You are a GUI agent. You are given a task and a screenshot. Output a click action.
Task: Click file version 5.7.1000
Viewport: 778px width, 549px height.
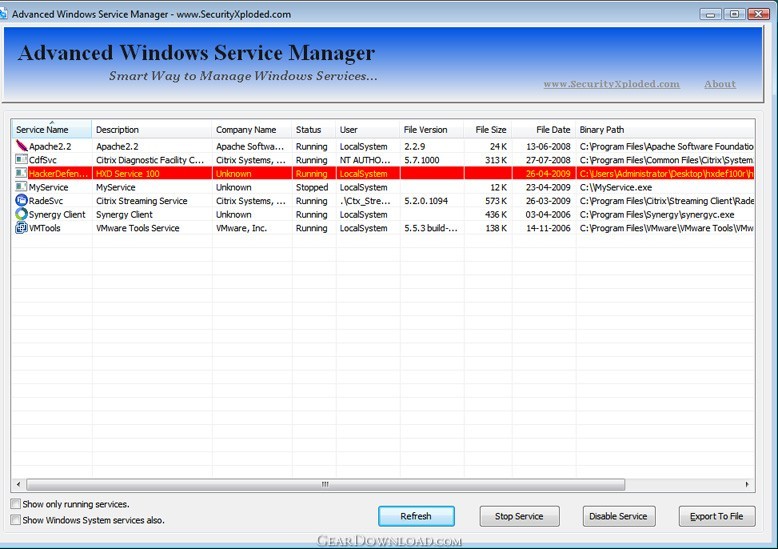point(421,160)
